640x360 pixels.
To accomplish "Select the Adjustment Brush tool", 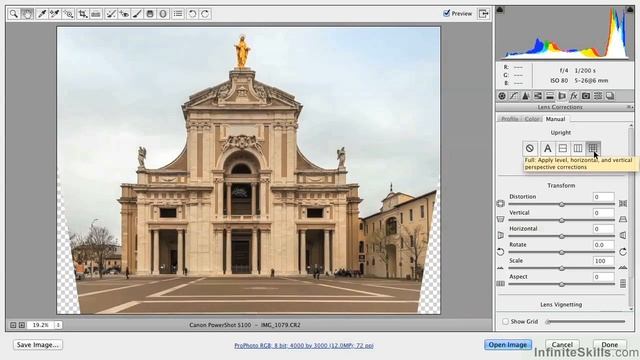I will point(137,14).
